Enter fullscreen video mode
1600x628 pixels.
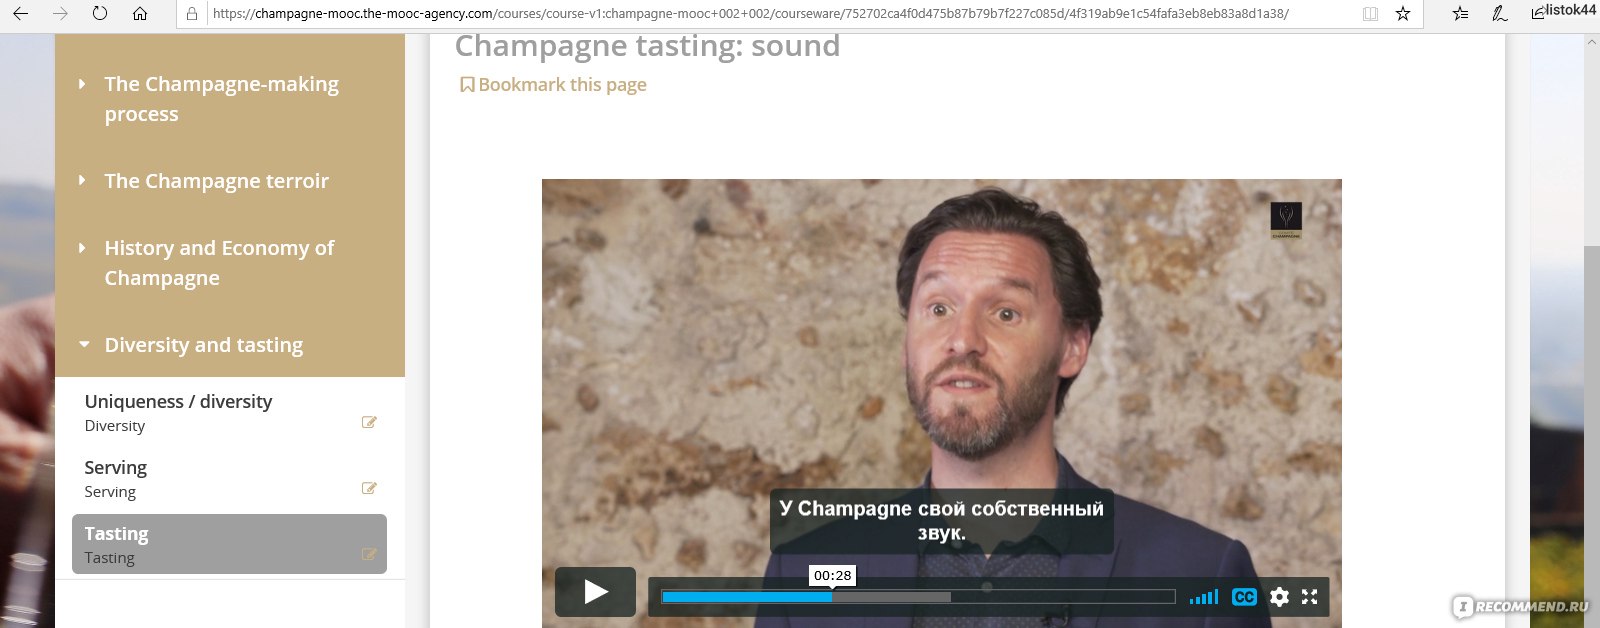[x=1309, y=597]
